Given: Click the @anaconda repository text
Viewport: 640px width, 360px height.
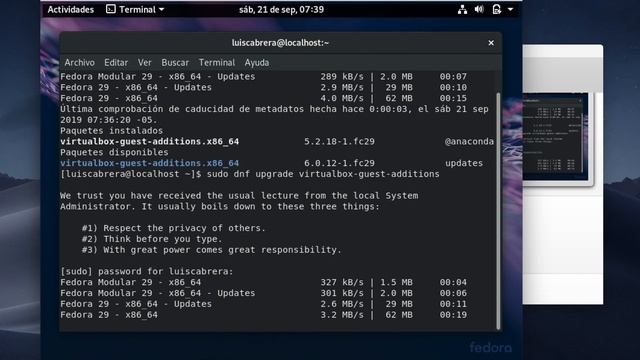Looking at the screenshot, I should (x=469, y=142).
